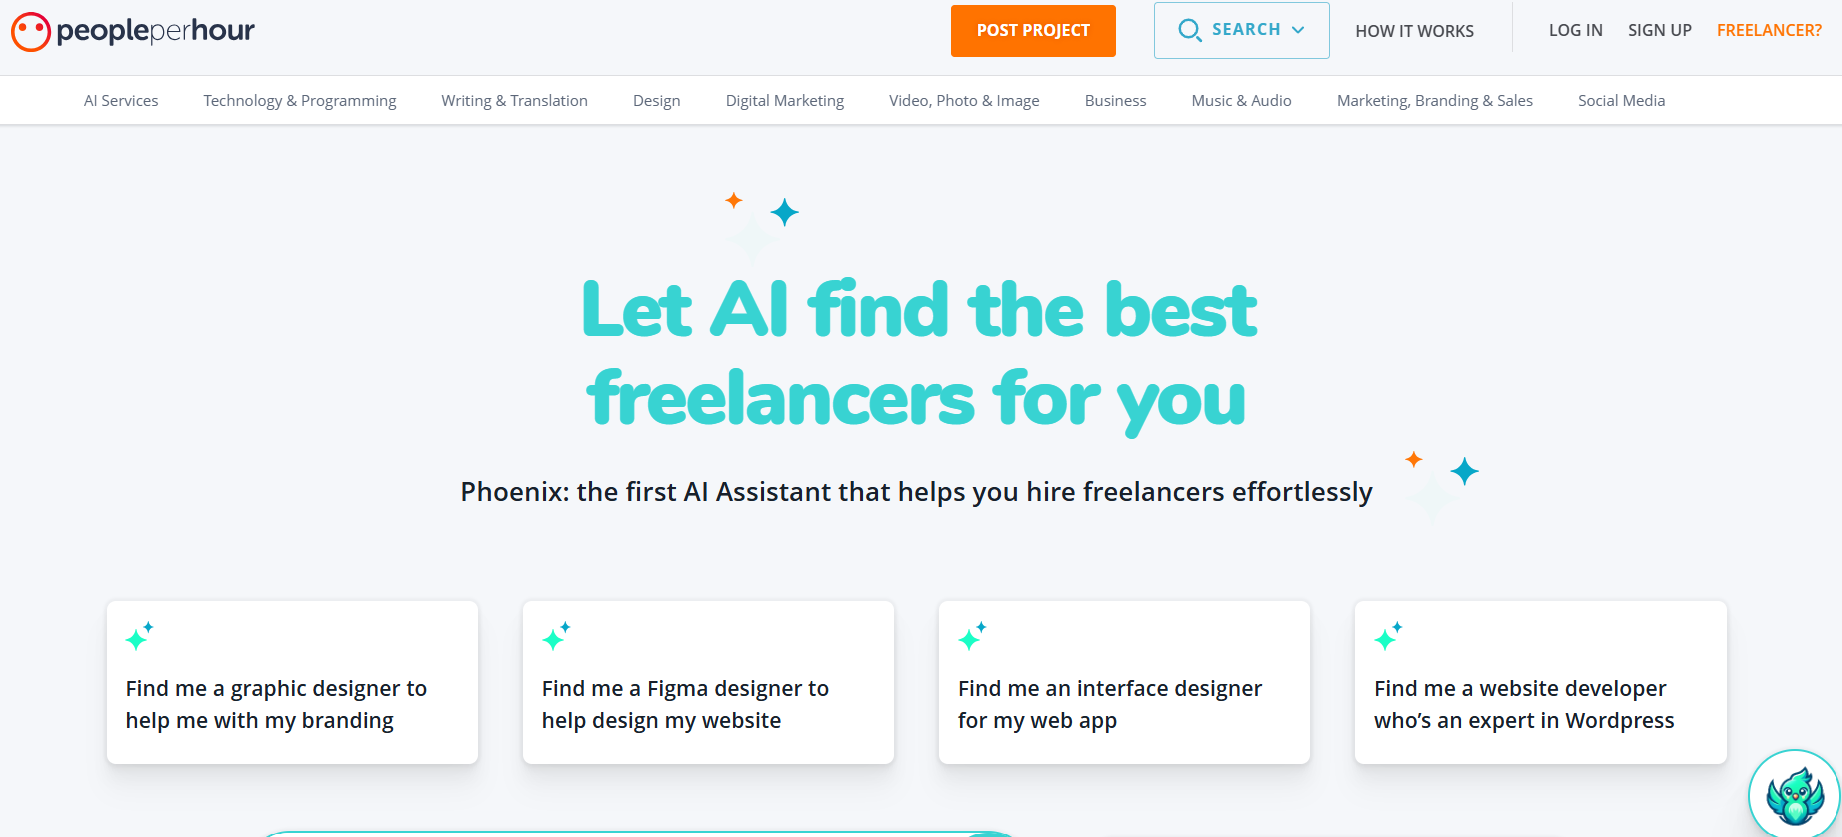
Task: Open Technology & Programming category
Action: pos(300,100)
